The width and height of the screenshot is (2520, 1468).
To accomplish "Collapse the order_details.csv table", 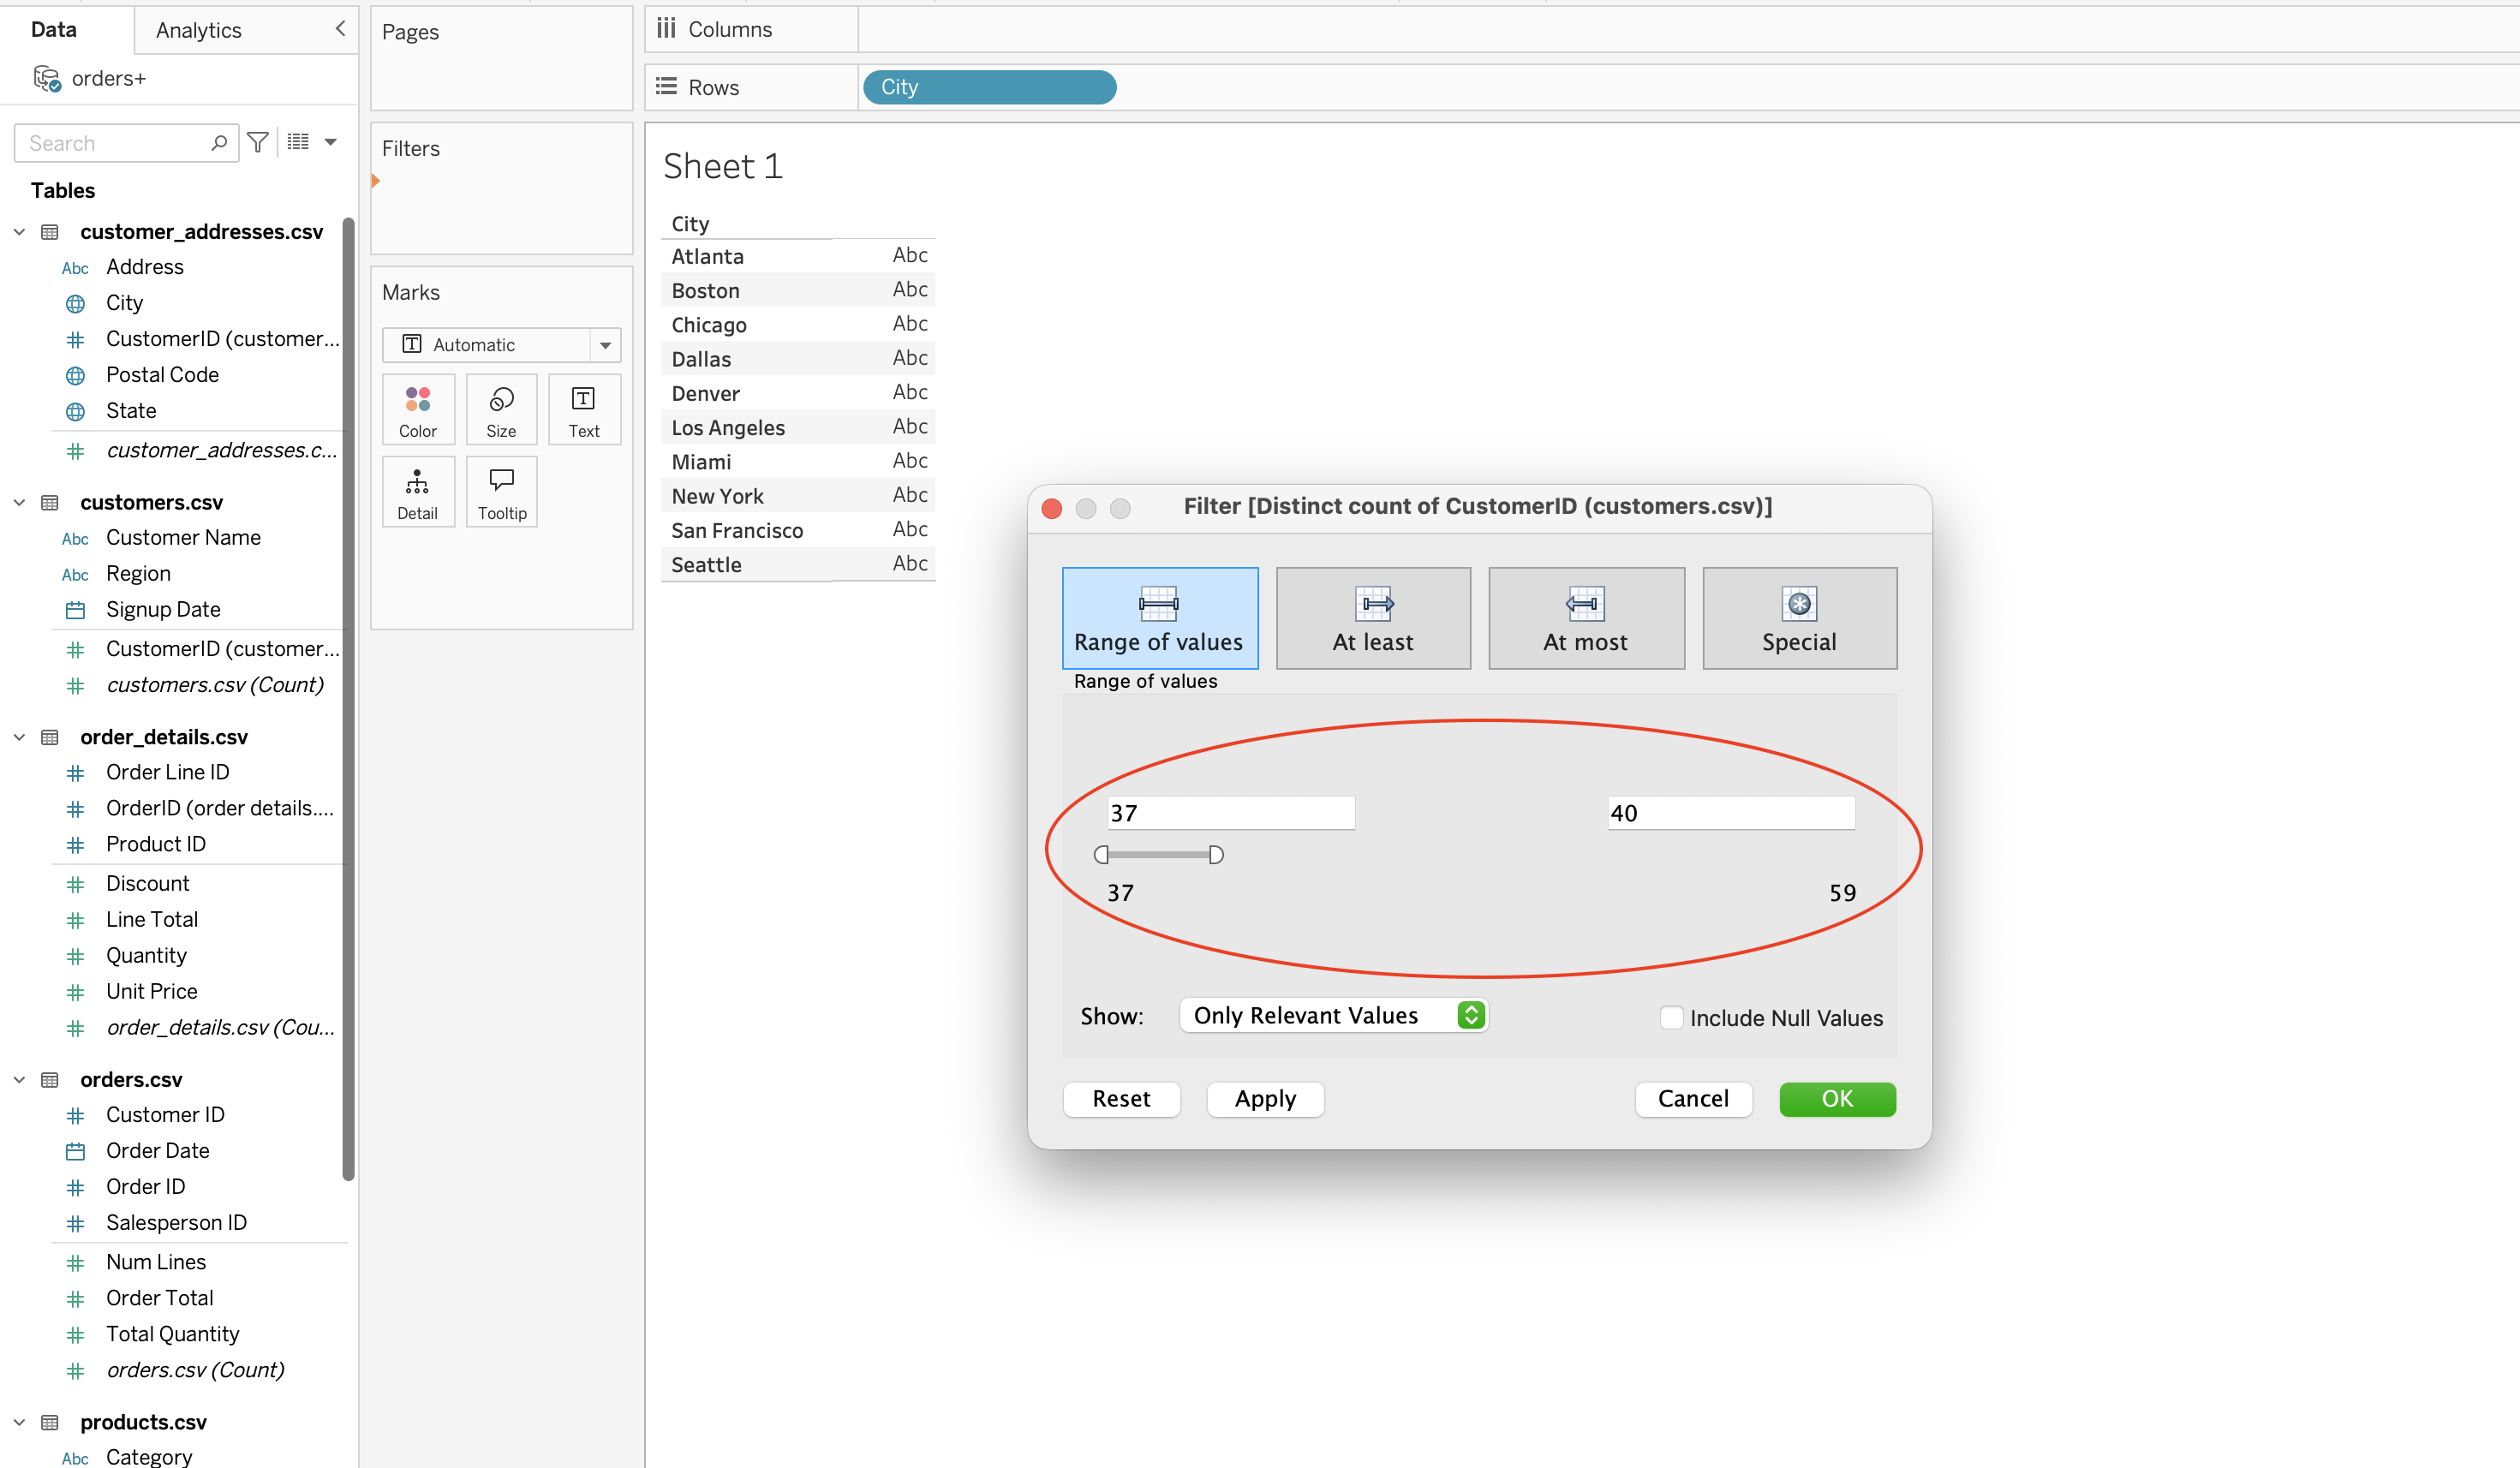I will pyautogui.click(x=19, y=737).
